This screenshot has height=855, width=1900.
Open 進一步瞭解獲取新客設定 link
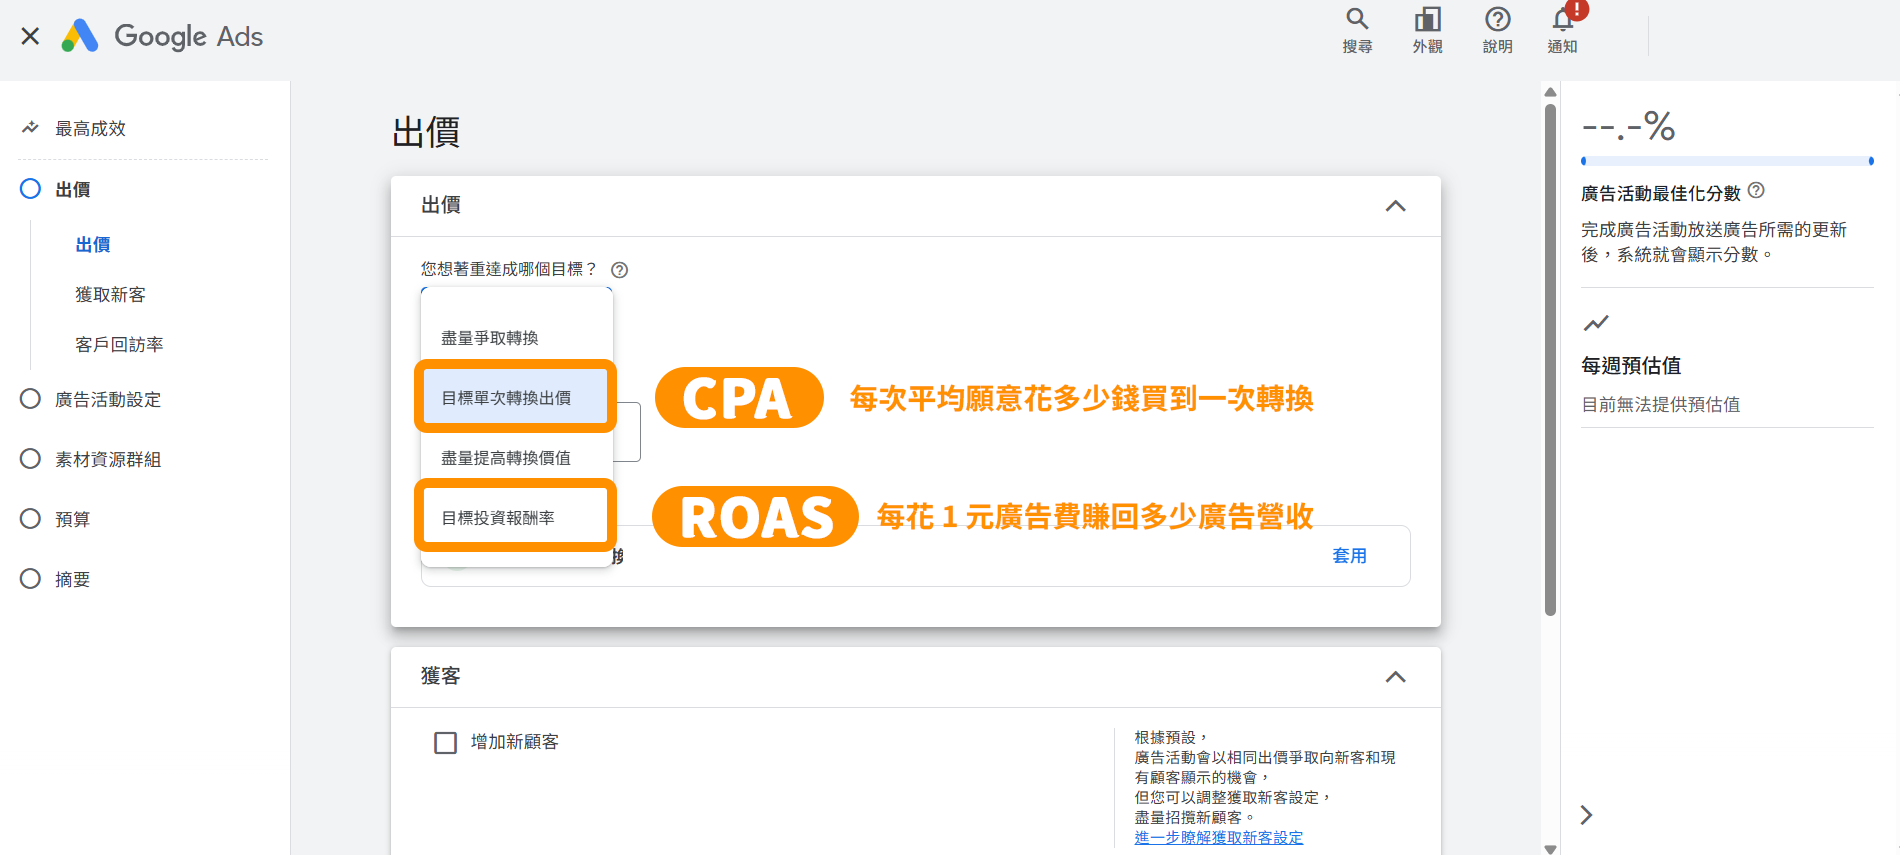[x=1219, y=837]
